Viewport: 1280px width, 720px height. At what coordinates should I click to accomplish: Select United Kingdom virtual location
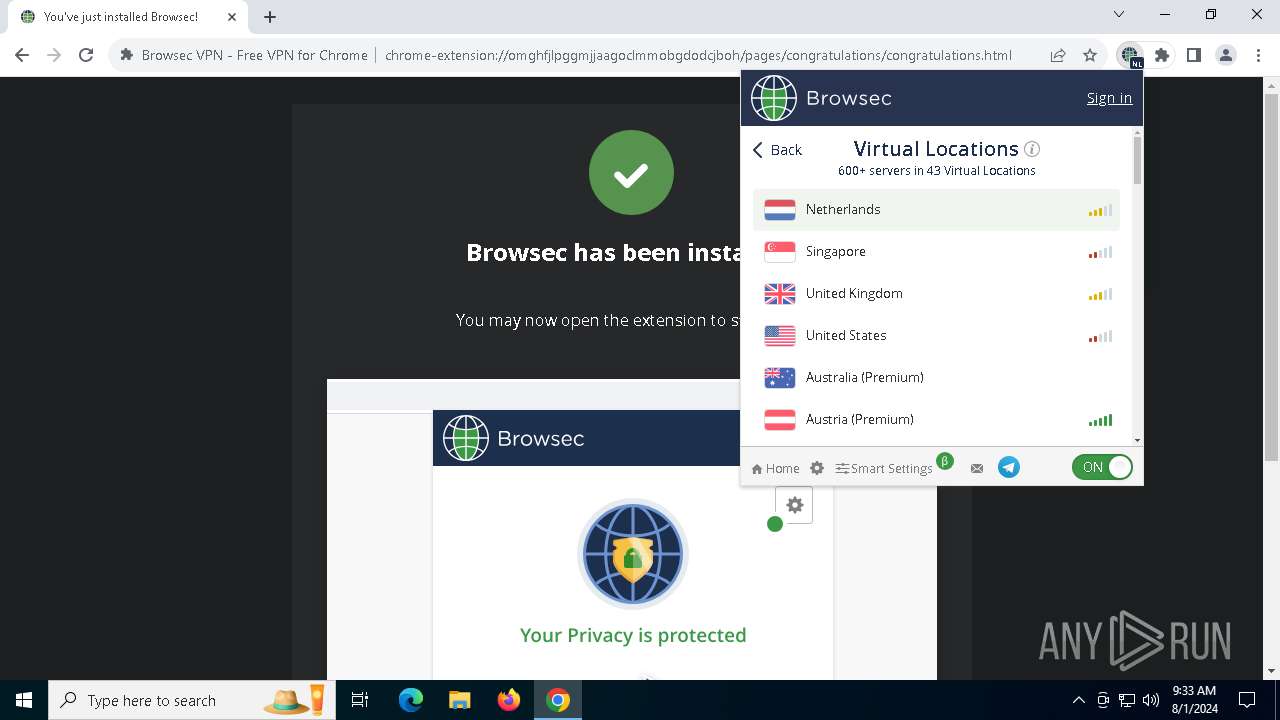(936, 294)
